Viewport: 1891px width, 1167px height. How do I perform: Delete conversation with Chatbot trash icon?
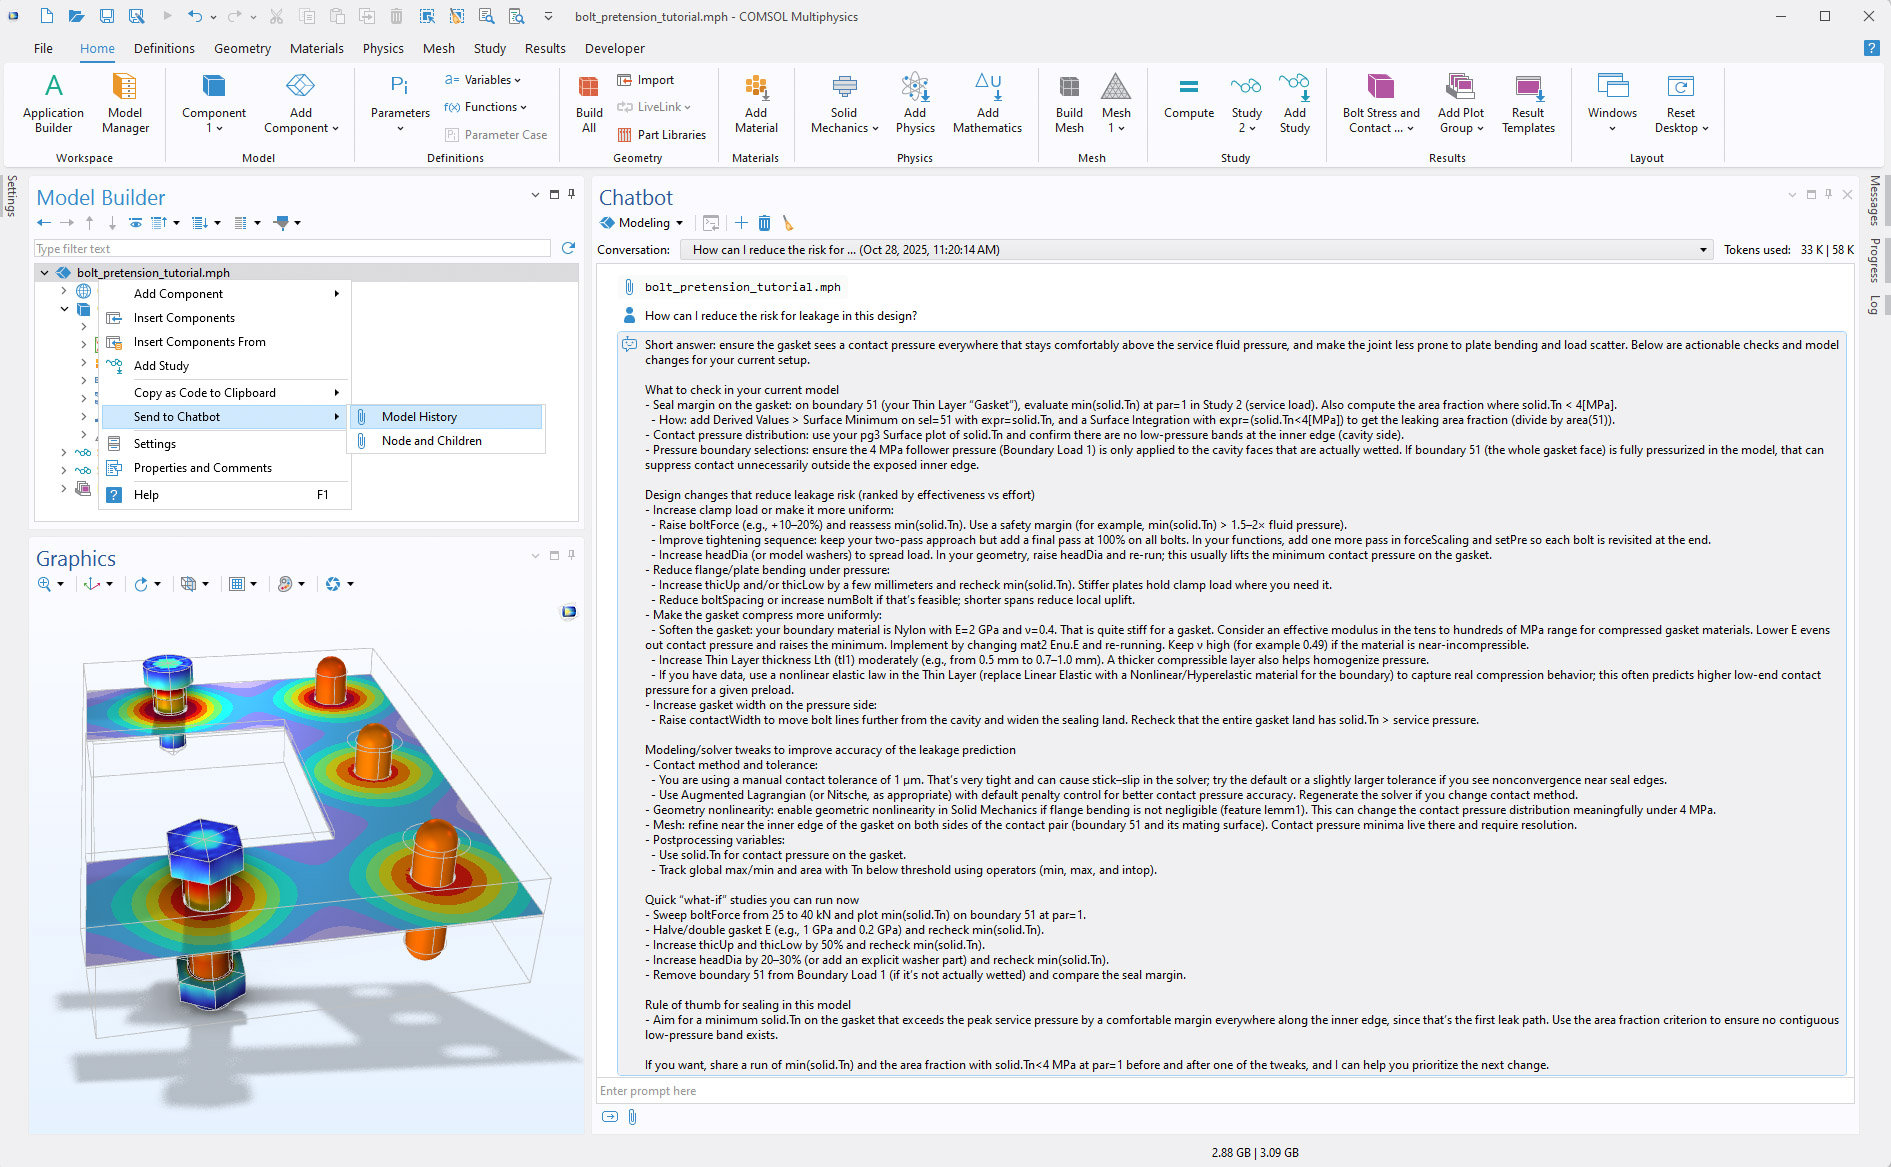765,223
